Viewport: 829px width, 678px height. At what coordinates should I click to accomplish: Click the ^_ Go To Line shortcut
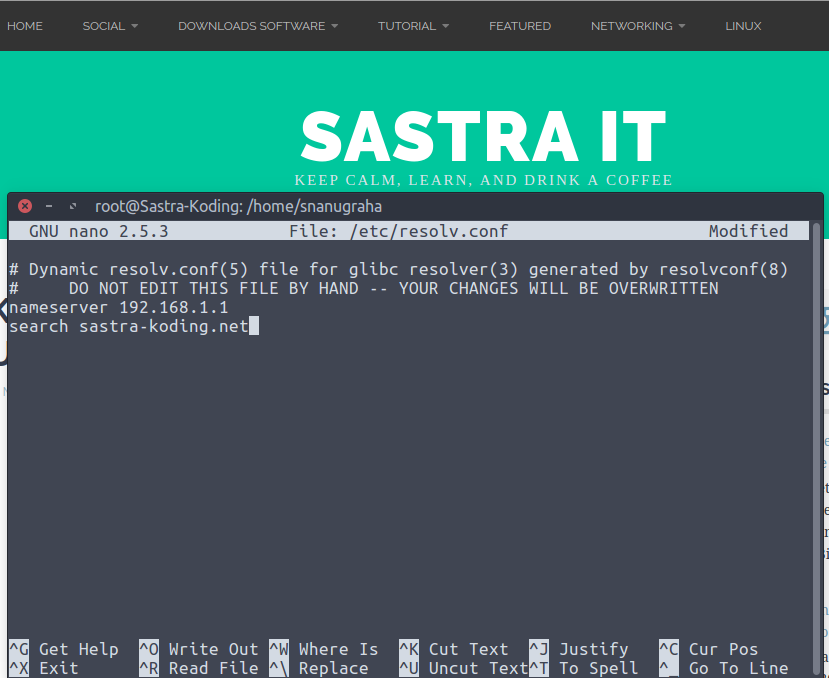point(724,668)
